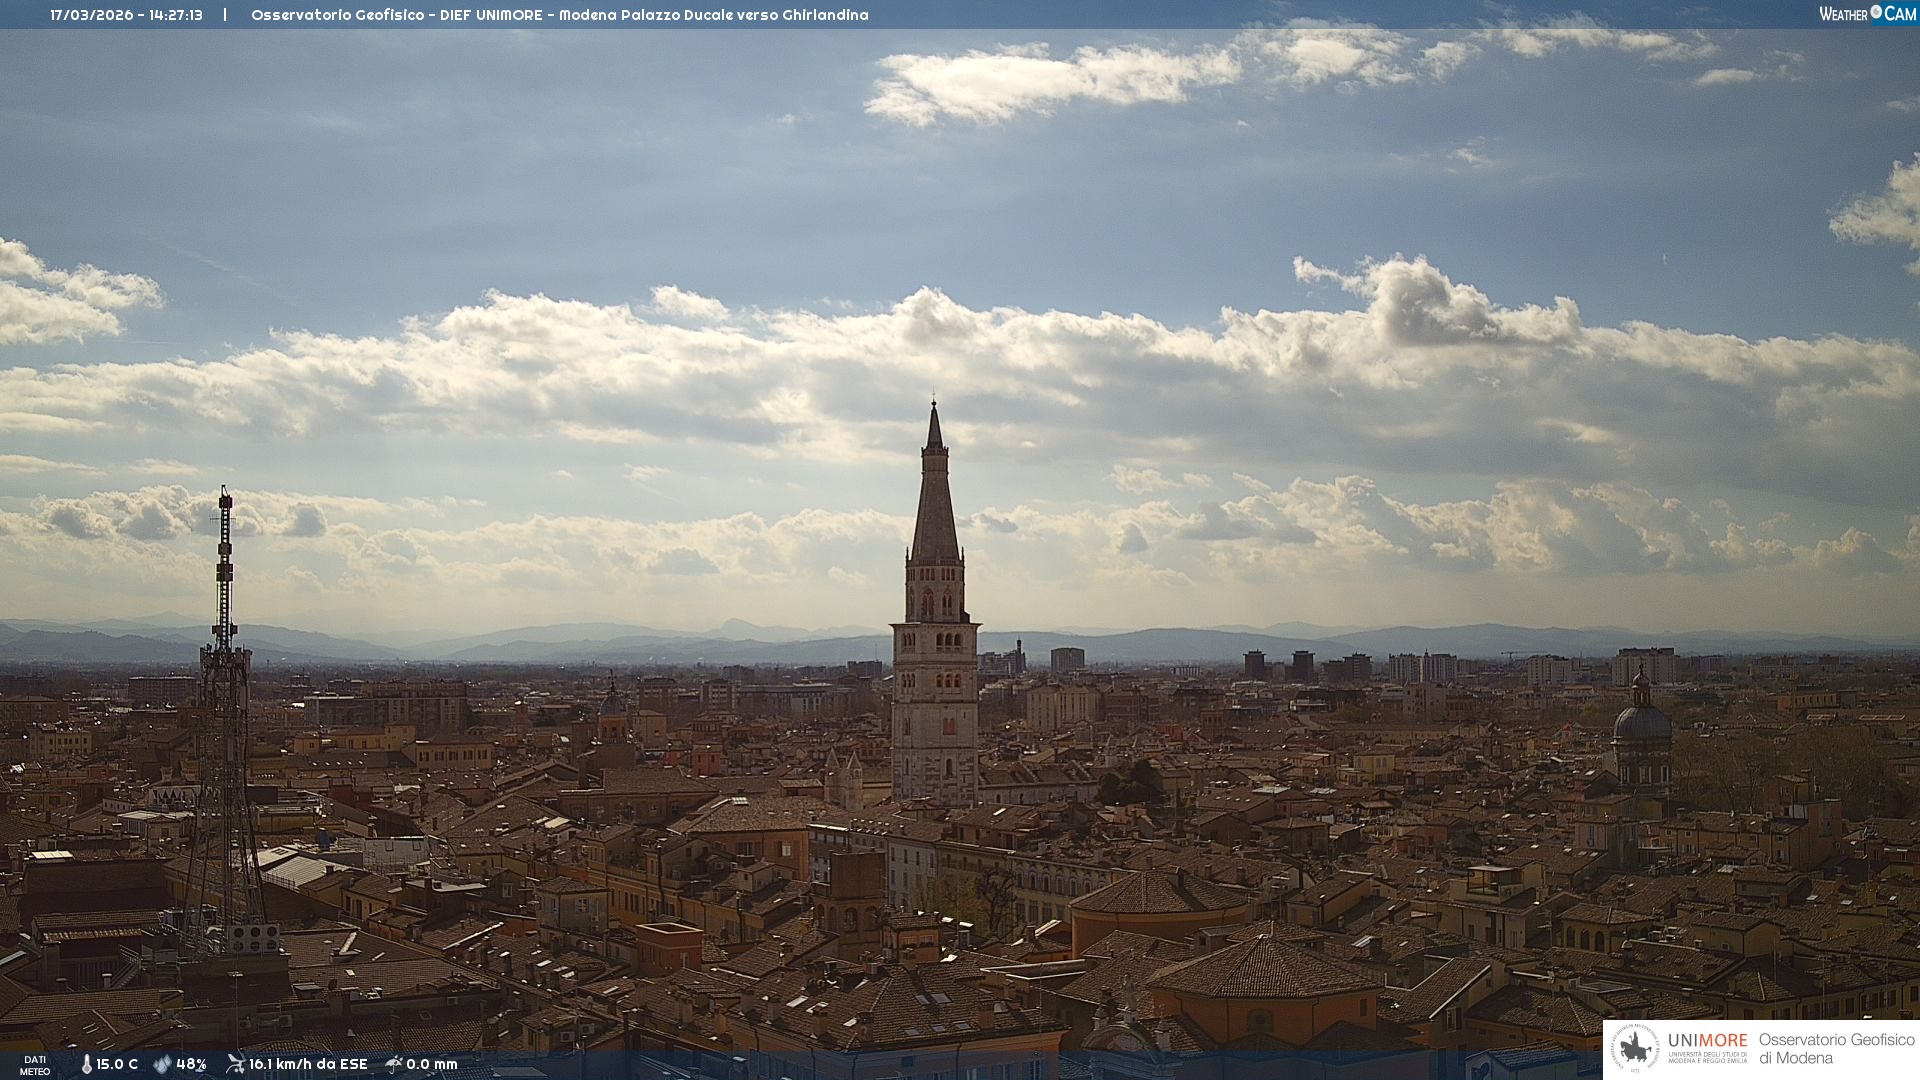Click the DATI METEO label
Image resolution: width=1920 pixels, height=1080 pixels.
35,1065
